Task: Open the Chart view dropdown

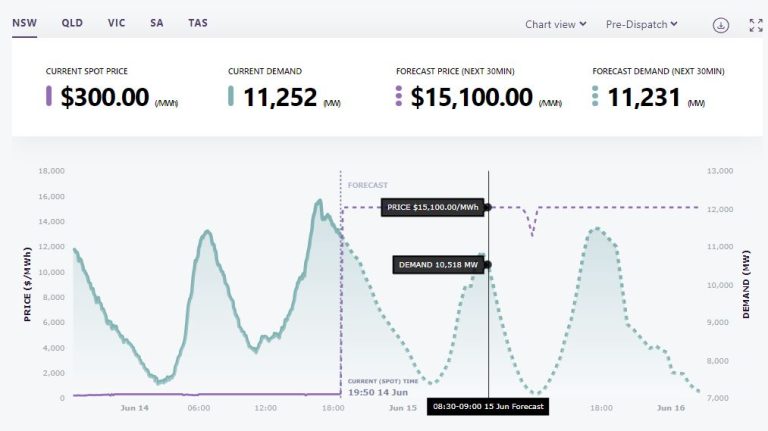Action: tap(555, 25)
